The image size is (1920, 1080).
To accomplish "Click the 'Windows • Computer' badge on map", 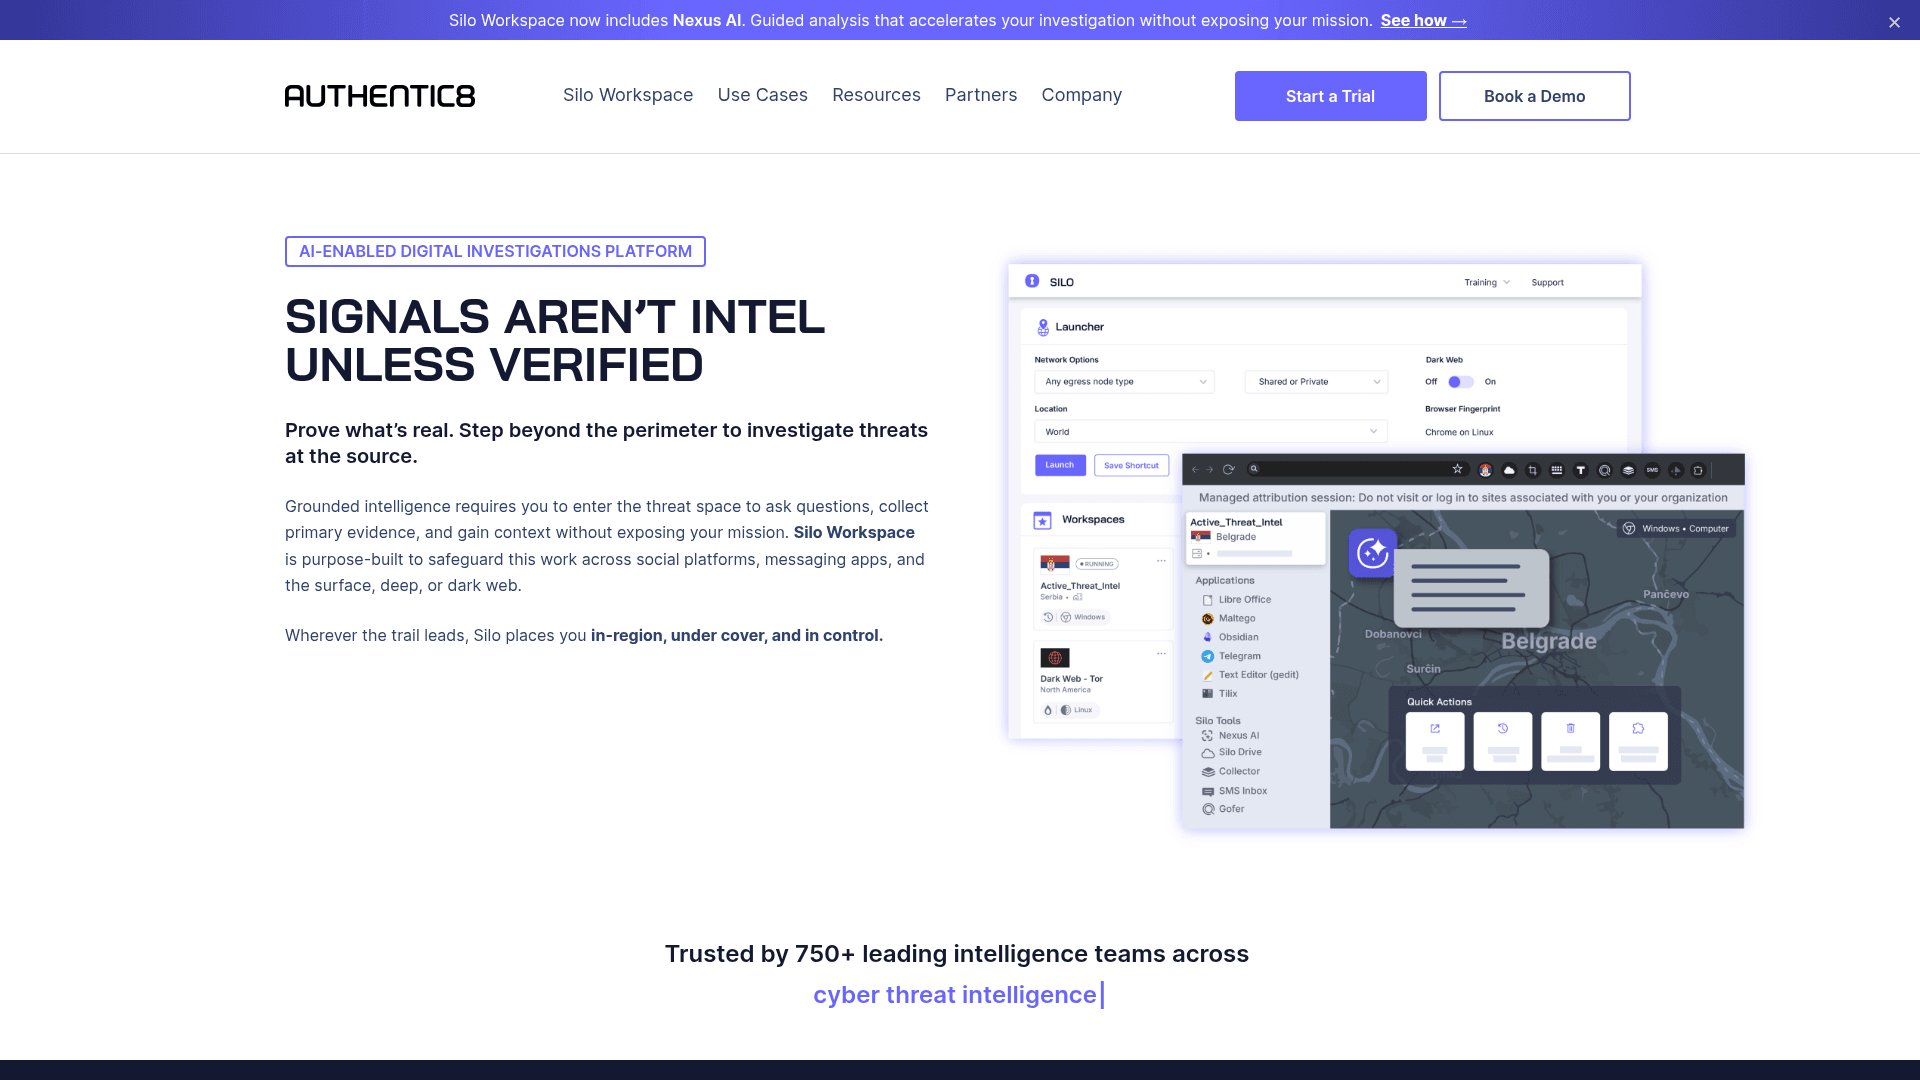I will click(x=1676, y=528).
